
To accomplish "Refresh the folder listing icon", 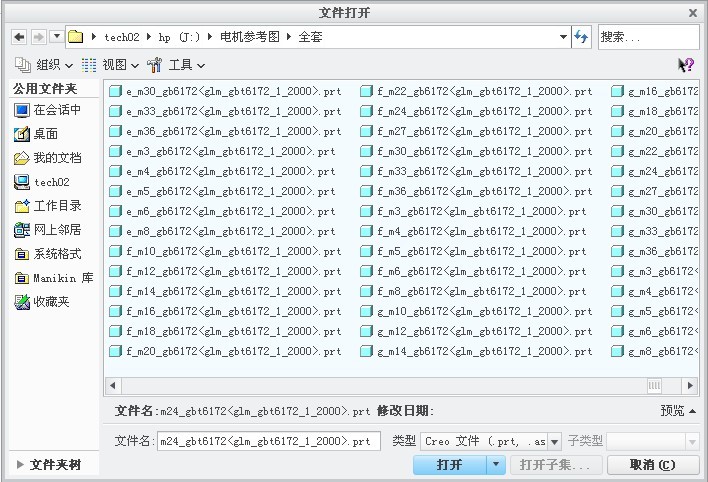I will click(581, 37).
